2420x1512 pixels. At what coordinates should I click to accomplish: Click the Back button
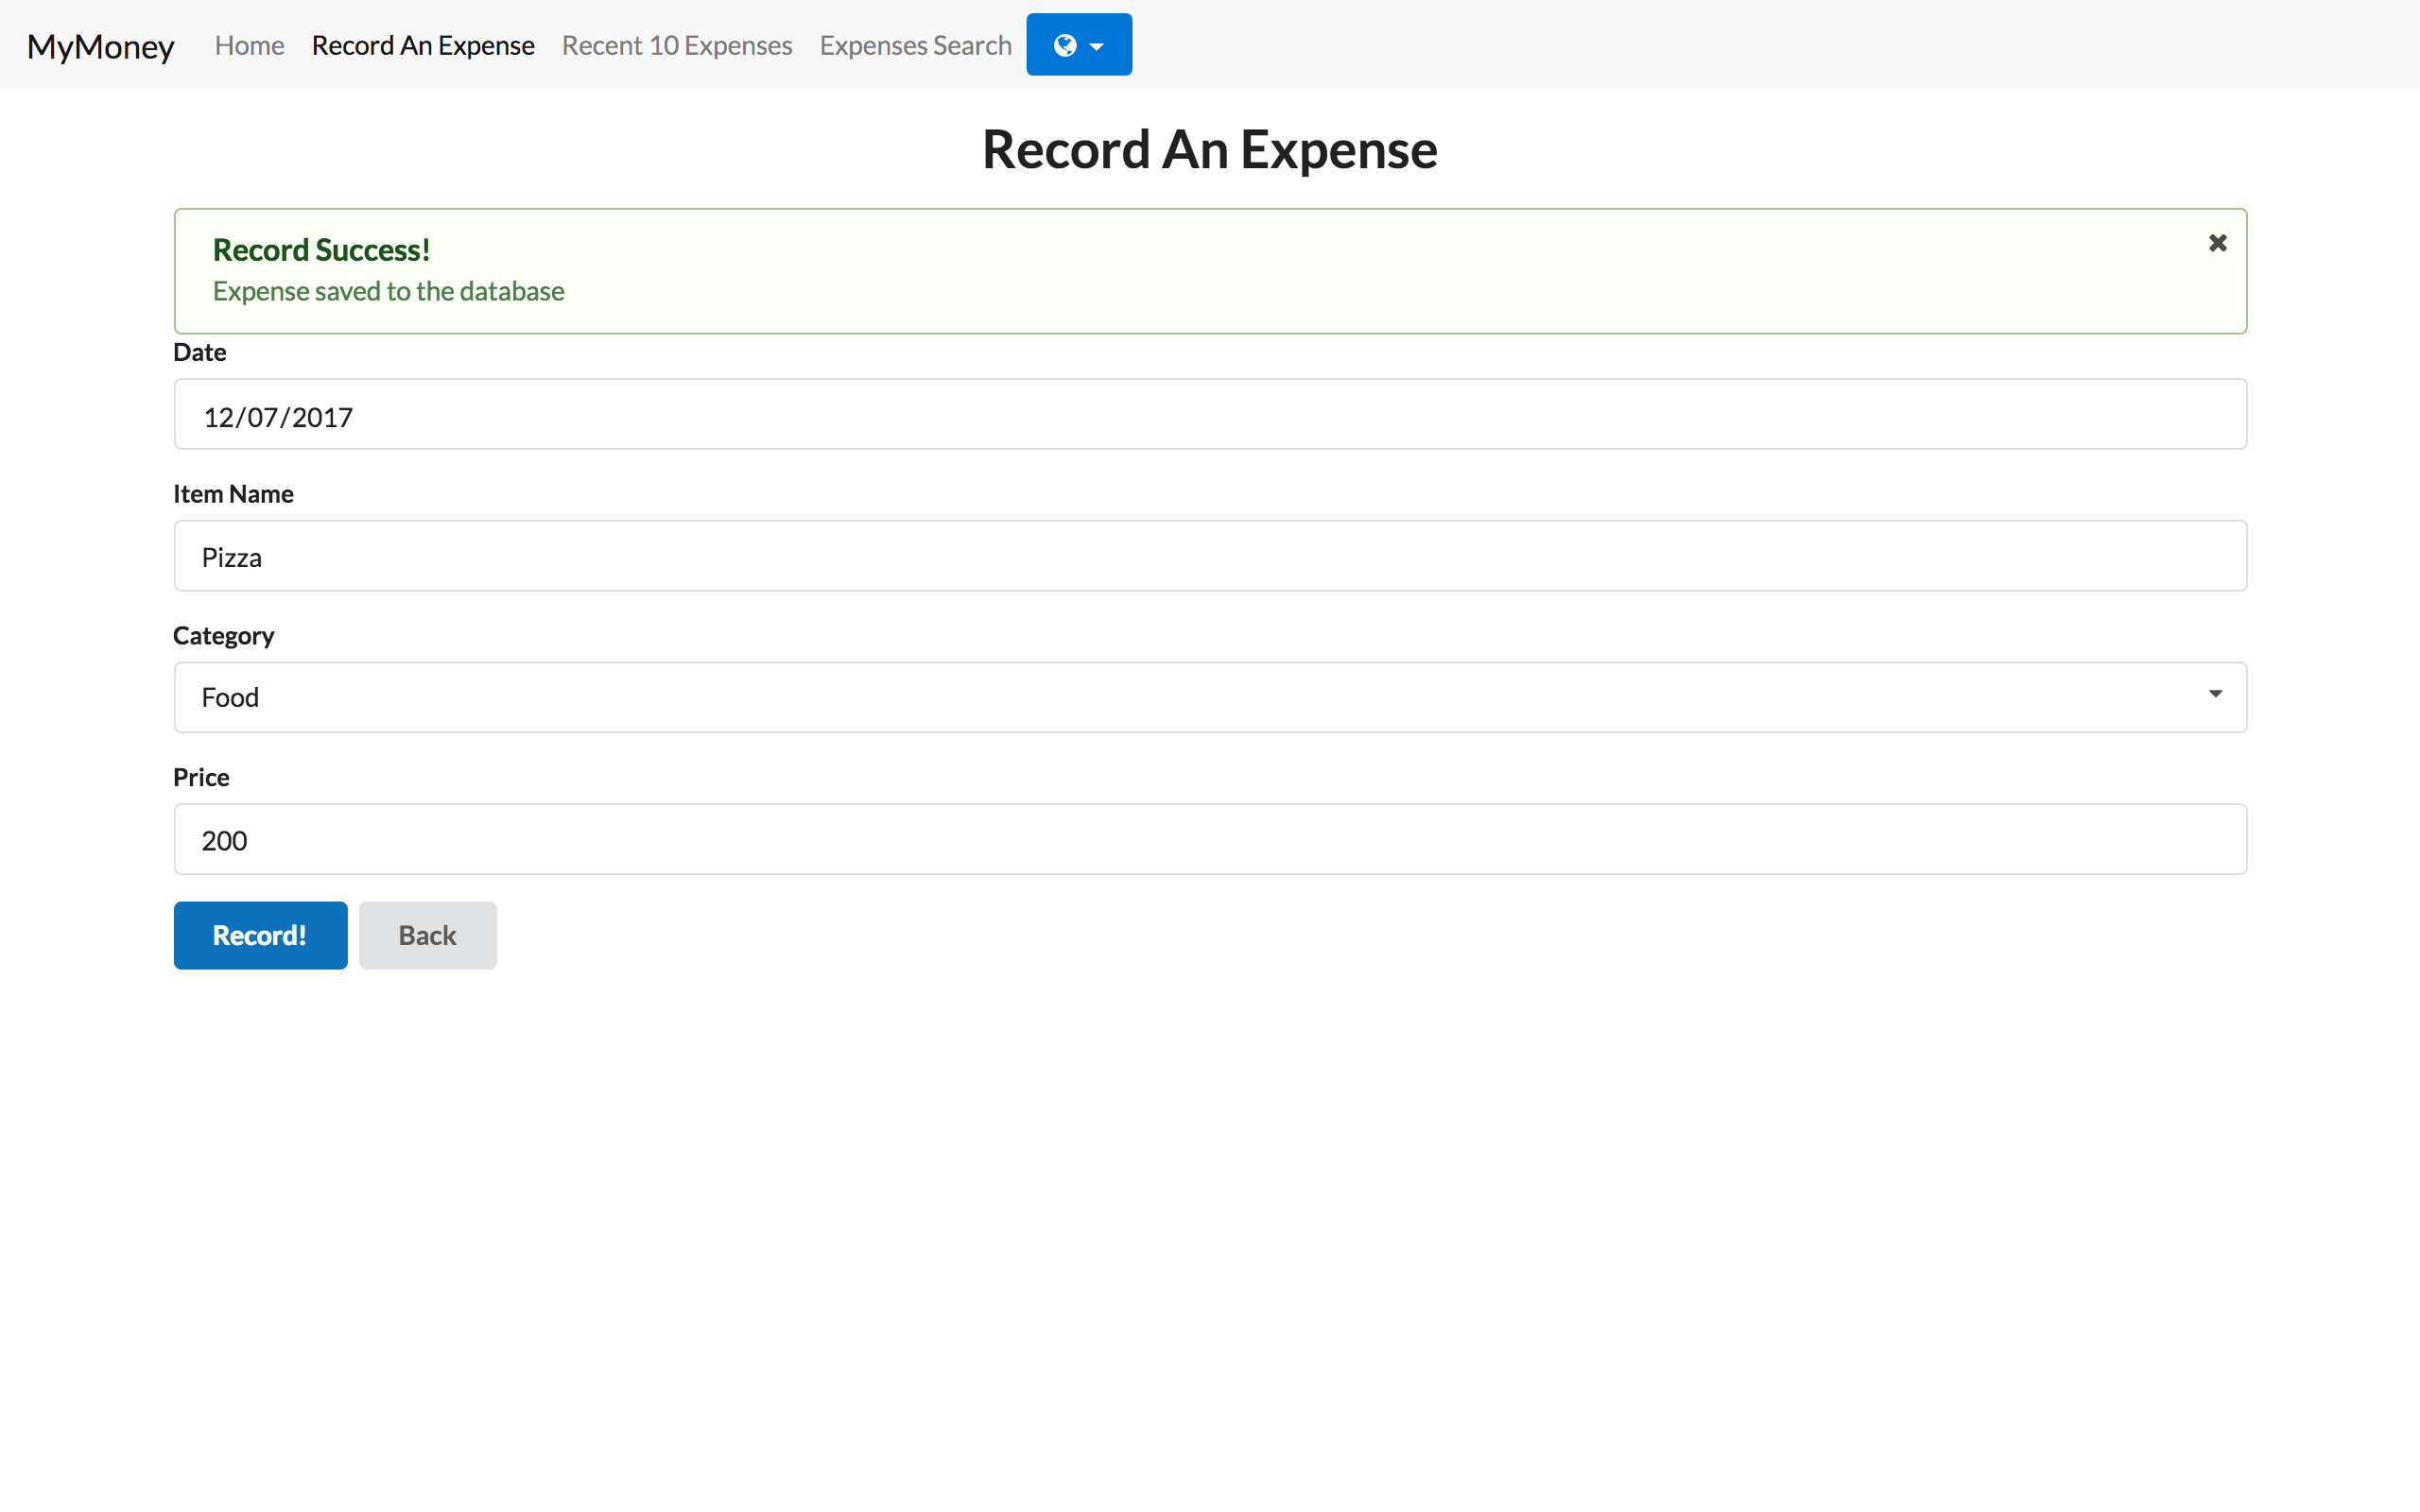427,935
